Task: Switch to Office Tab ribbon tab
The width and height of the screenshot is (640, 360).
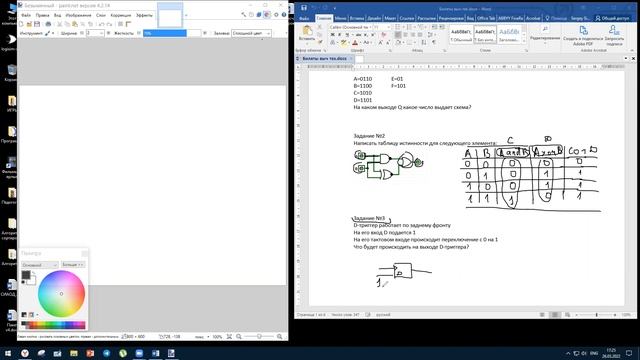Action: [x=486, y=18]
